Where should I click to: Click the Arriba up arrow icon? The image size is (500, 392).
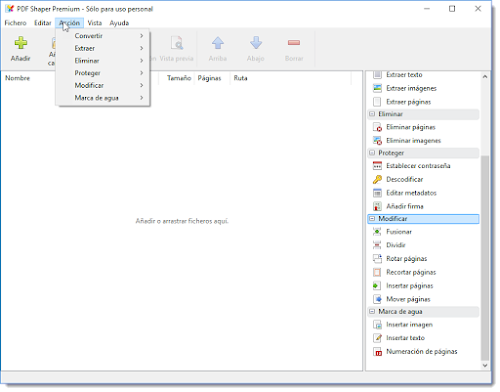[x=218, y=43]
